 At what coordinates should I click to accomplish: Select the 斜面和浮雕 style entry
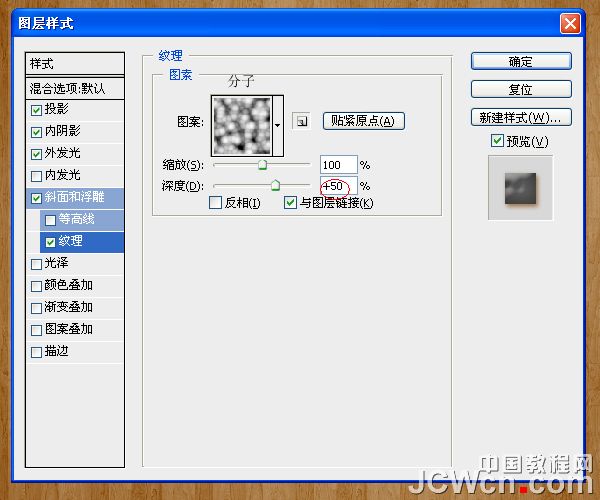click(83, 197)
